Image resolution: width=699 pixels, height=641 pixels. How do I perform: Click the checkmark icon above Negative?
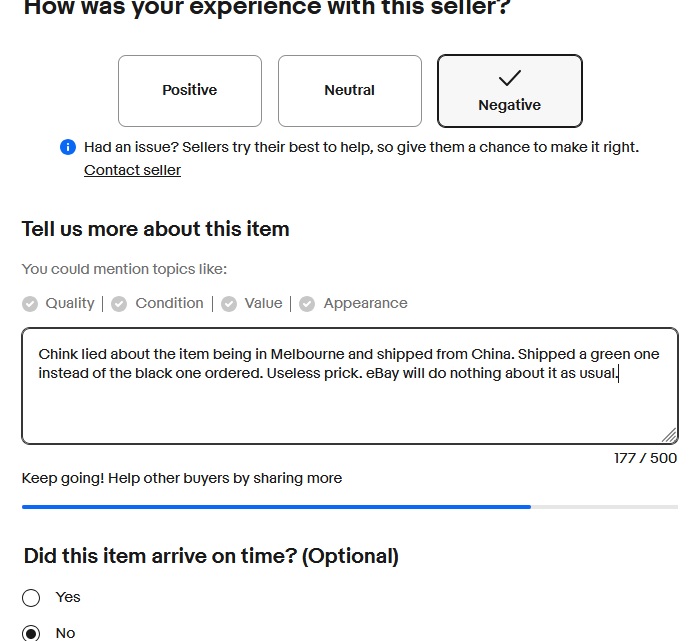click(510, 78)
